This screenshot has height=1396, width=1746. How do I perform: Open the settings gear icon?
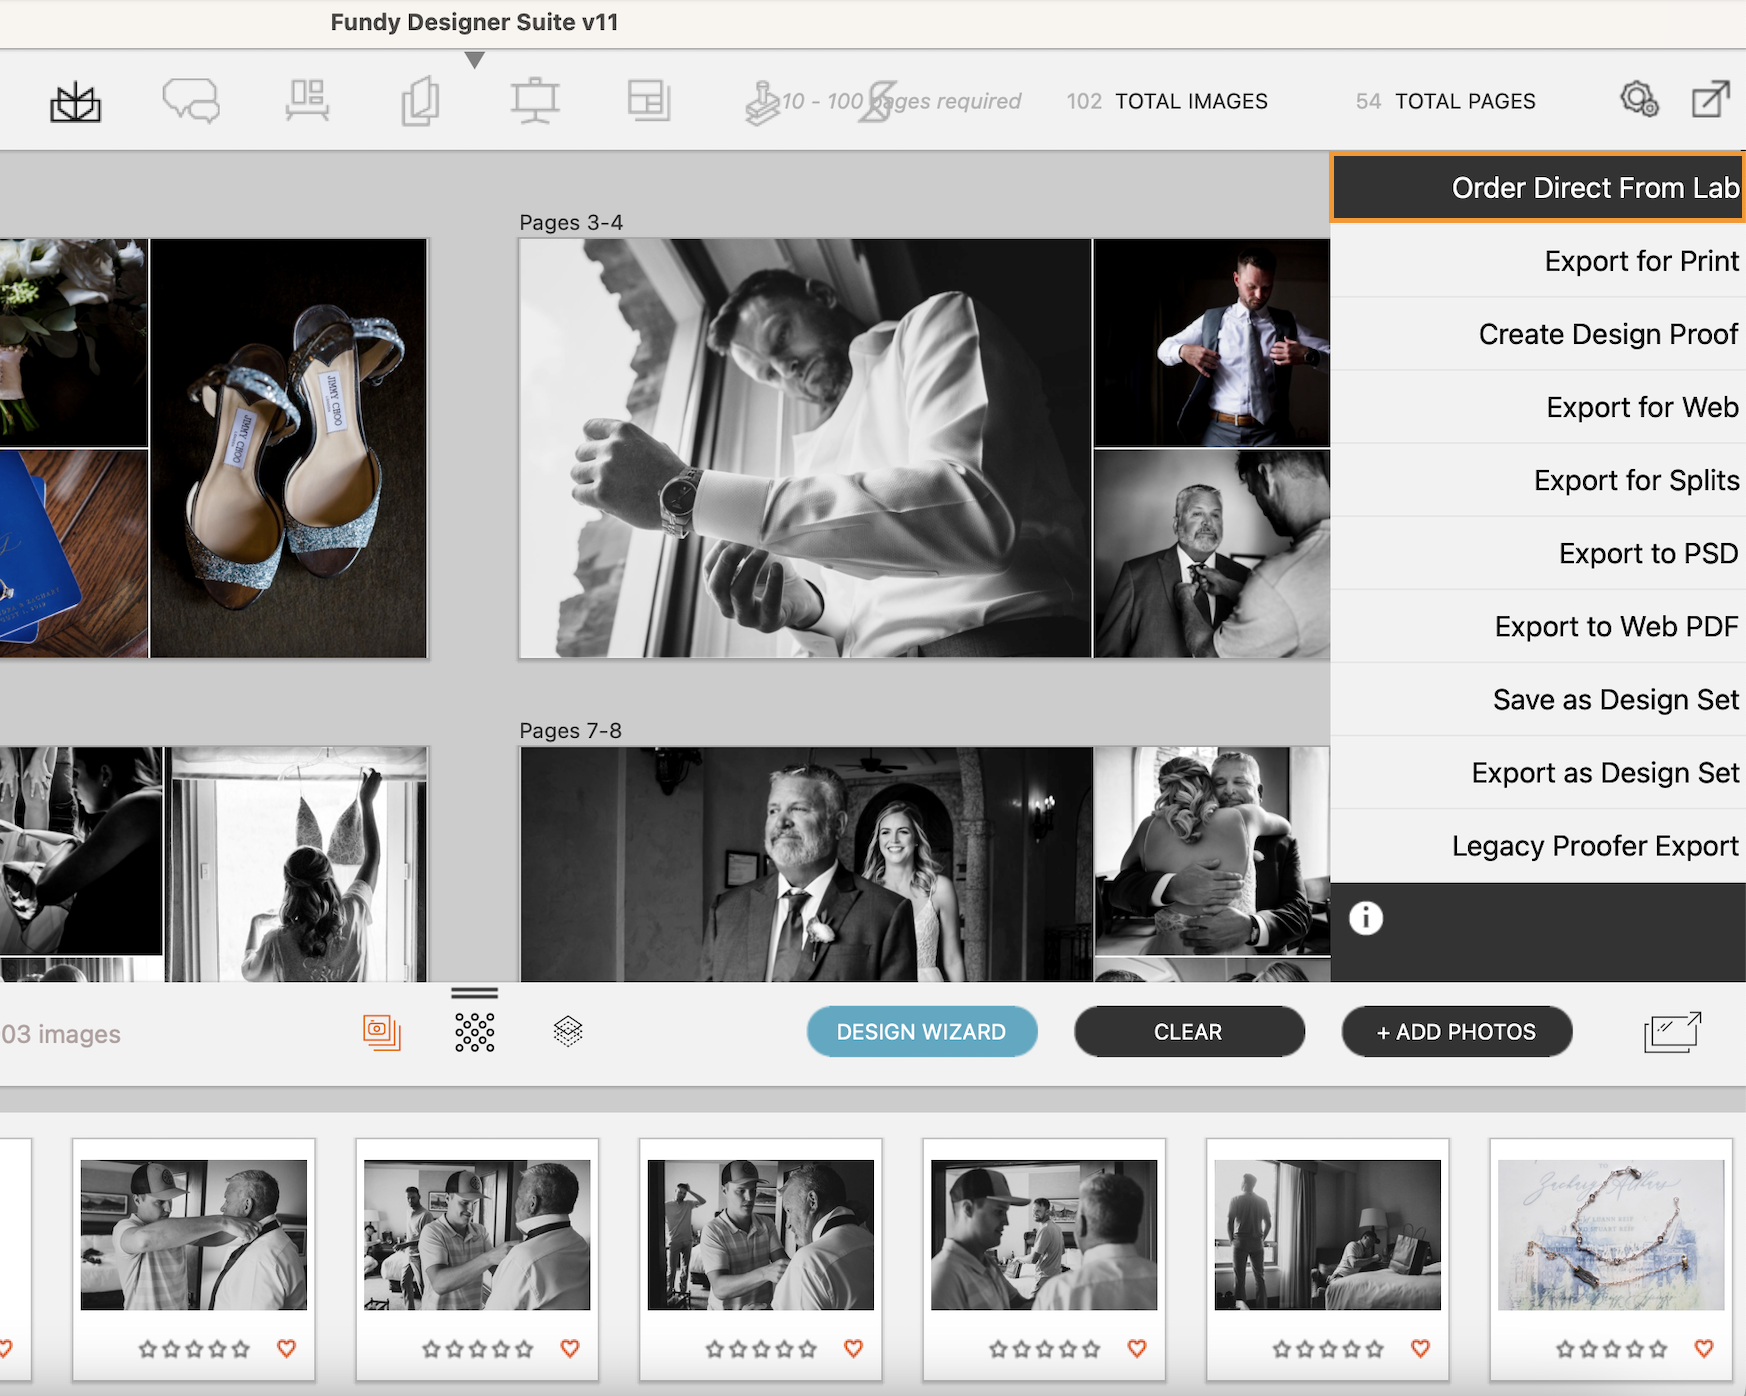(1639, 99)
